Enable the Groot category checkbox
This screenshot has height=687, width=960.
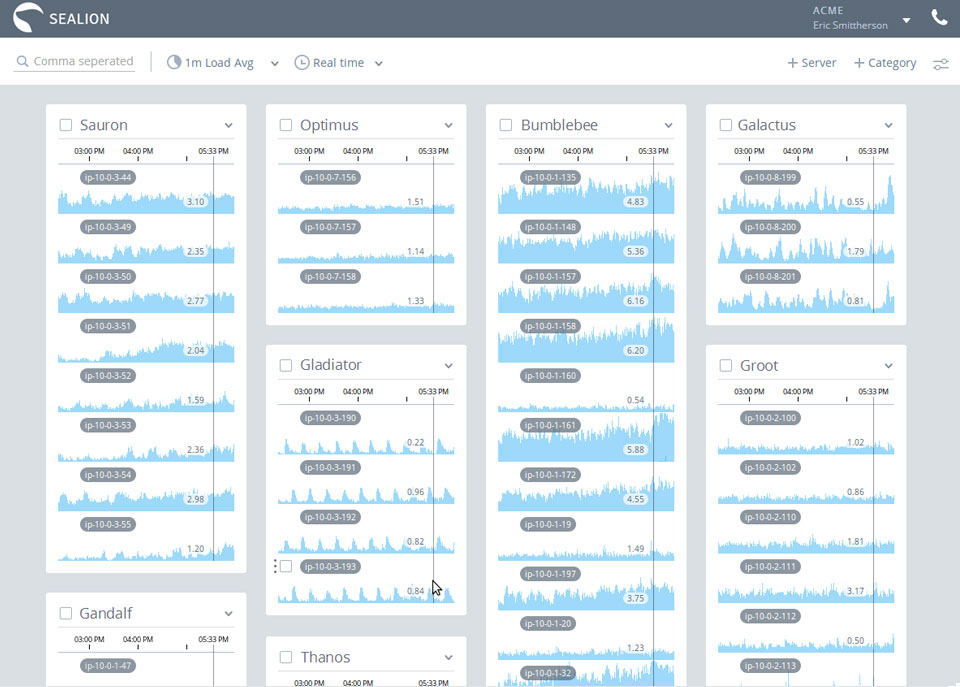coord(726,365)
